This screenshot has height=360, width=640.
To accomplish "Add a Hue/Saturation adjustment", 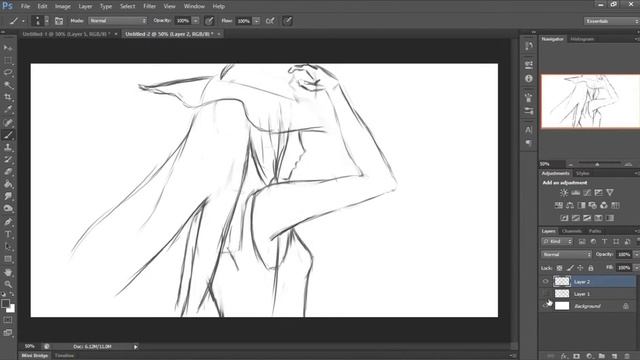I will [558, 205].
